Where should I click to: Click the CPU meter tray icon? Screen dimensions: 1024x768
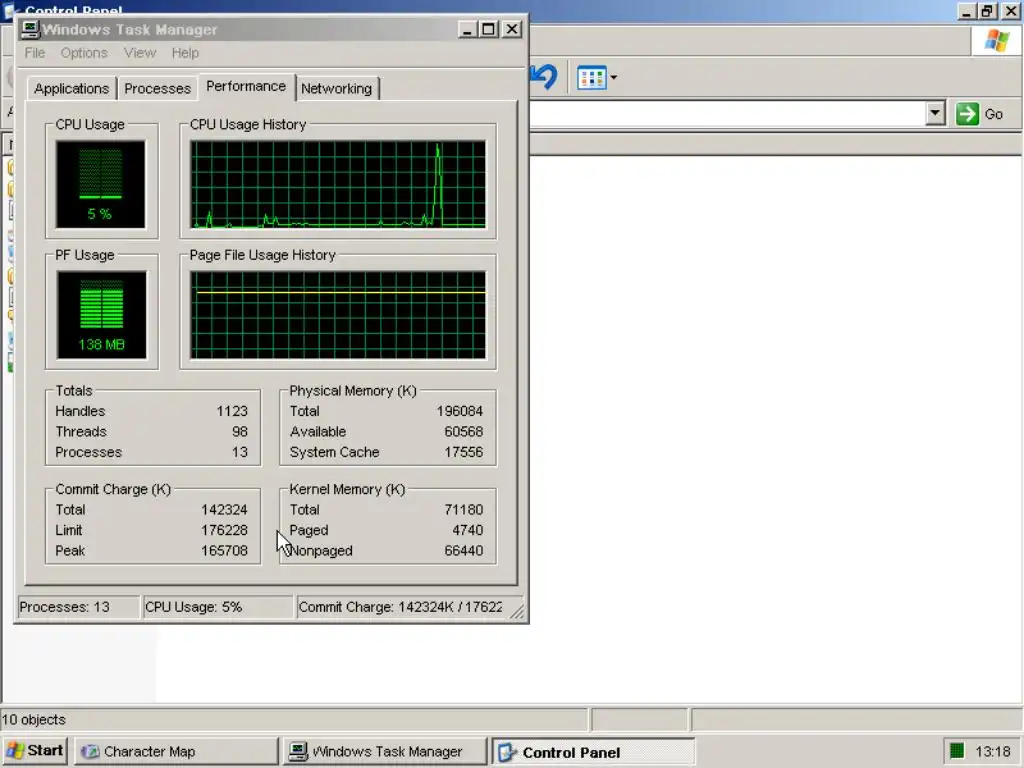point(957,751)
